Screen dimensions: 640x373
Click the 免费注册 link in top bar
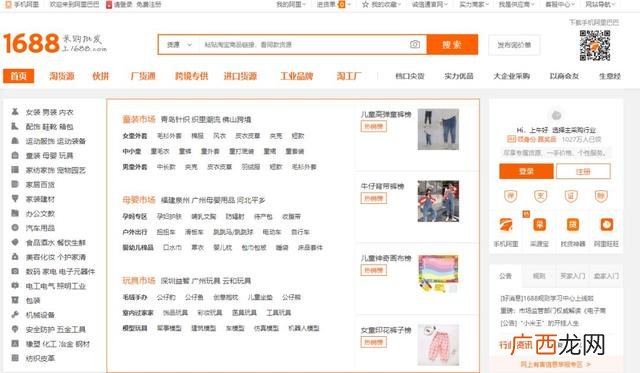pyautogui.click(x=149, y=4)
